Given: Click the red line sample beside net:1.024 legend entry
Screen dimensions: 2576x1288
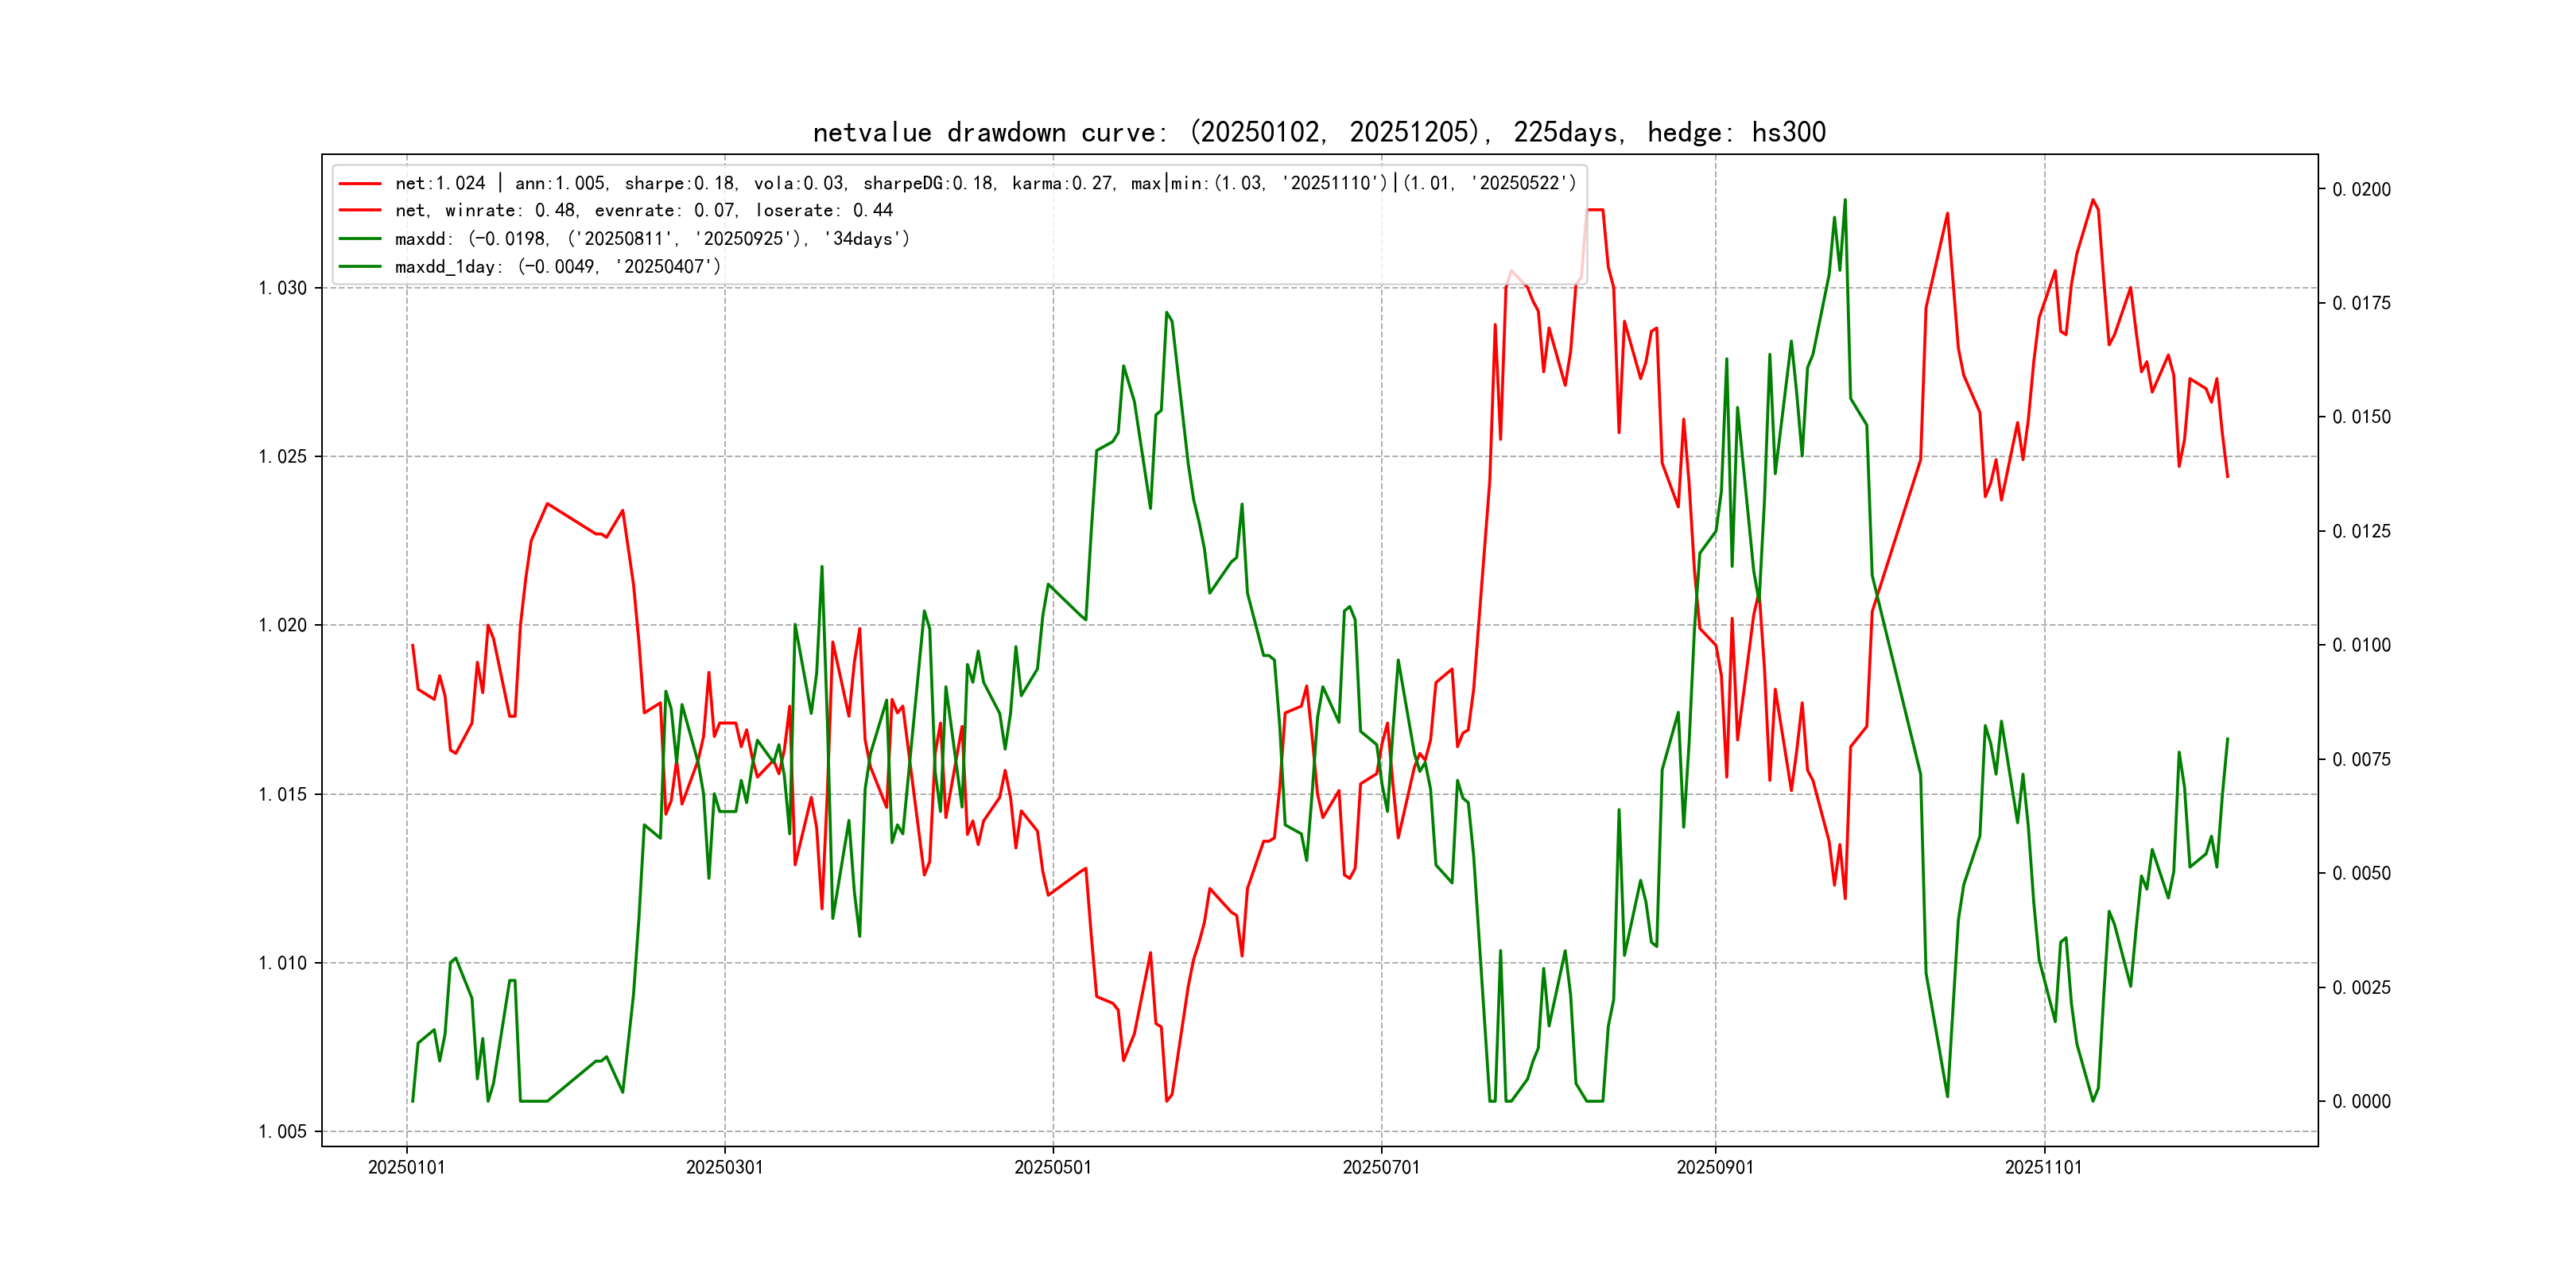Looking at the screenshot, I should (360, 184).
